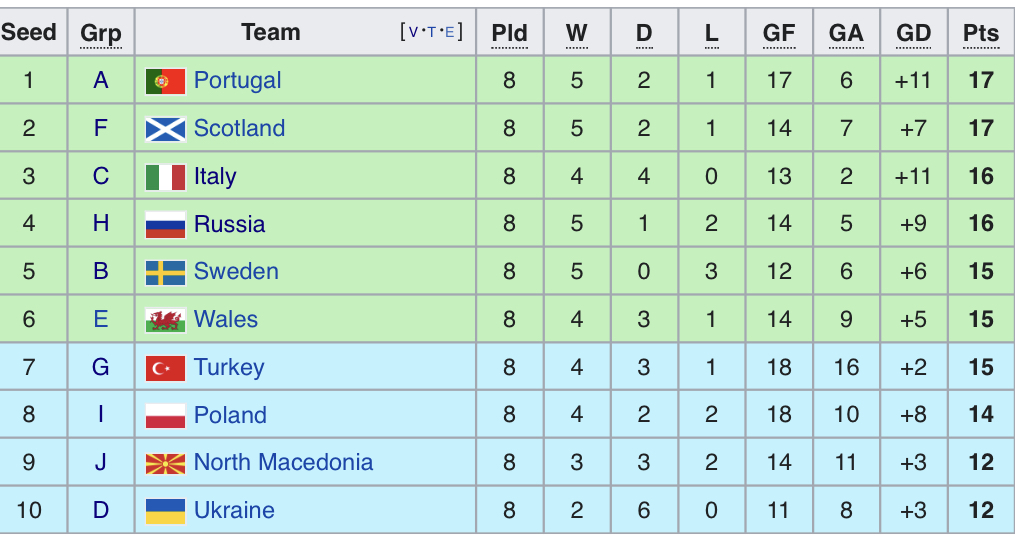The image size is (1015, 551).
Task: Click the North Macedonia flag icon
Action: (165, 463)
